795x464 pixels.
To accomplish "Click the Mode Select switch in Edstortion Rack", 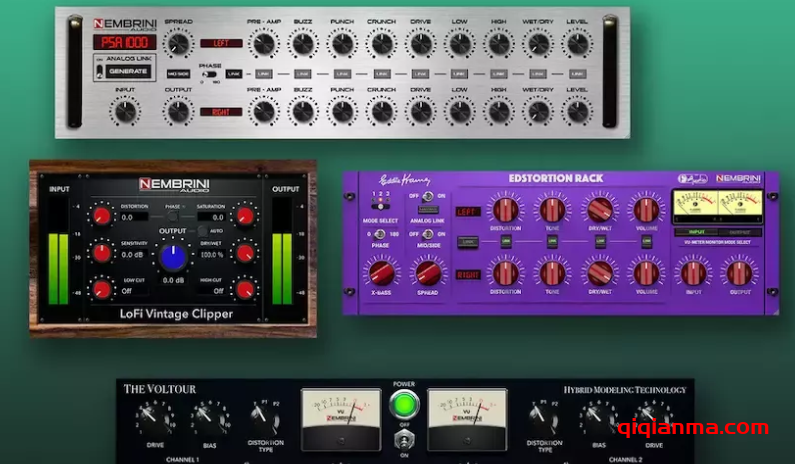I will tap(380, 206).
